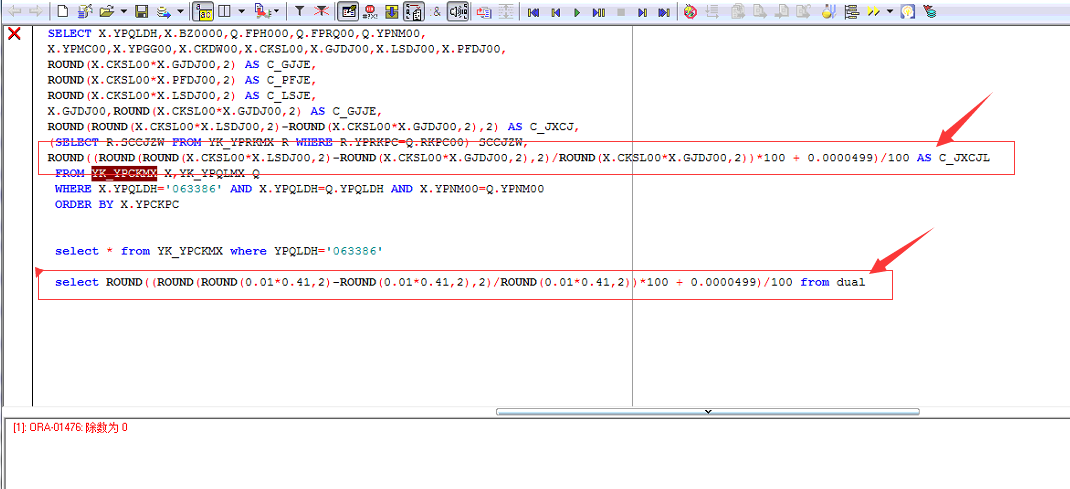Click the database flag icon
The height and width of the screenshot is (489, 1070).
(929, 12)
